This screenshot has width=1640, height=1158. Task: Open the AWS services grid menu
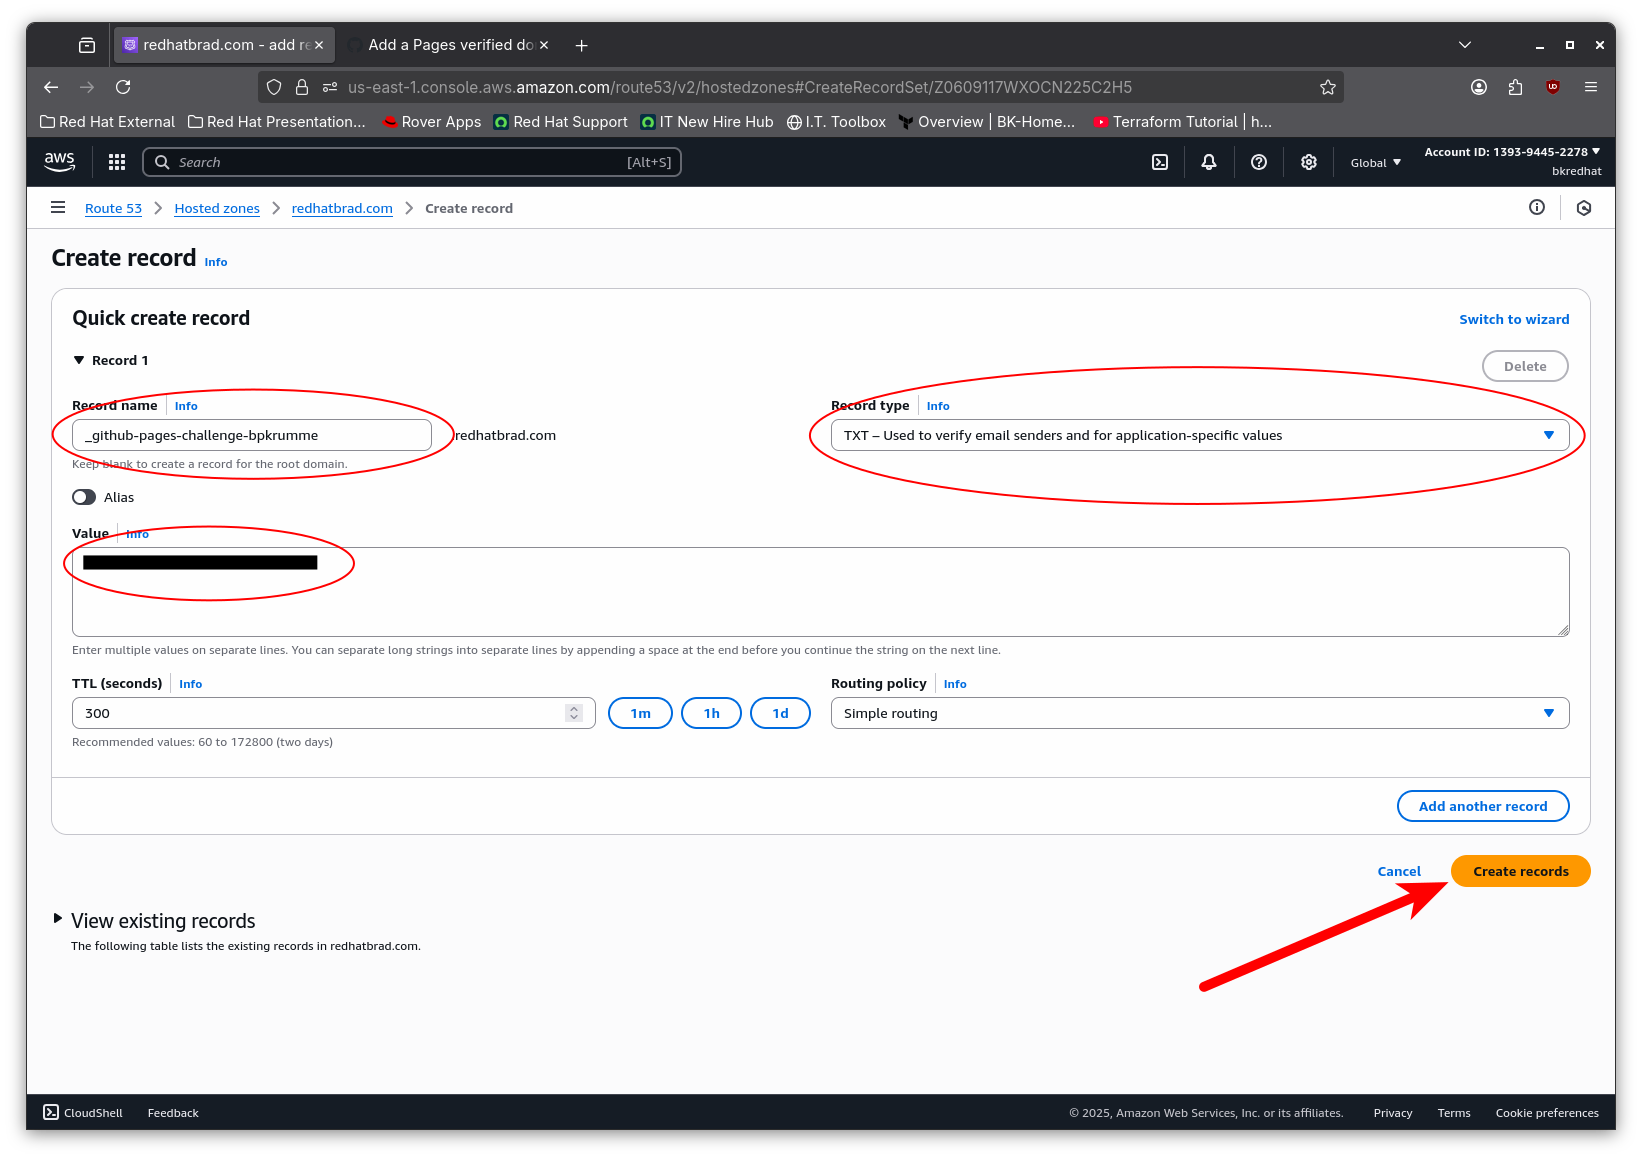coord(117,162)
